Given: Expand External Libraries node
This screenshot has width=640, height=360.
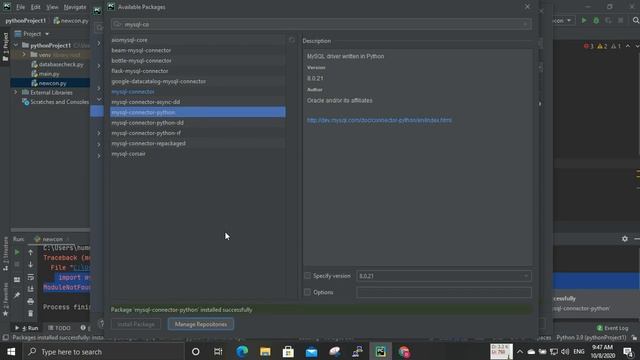Looking at the screenshot, I should point(16,93).
